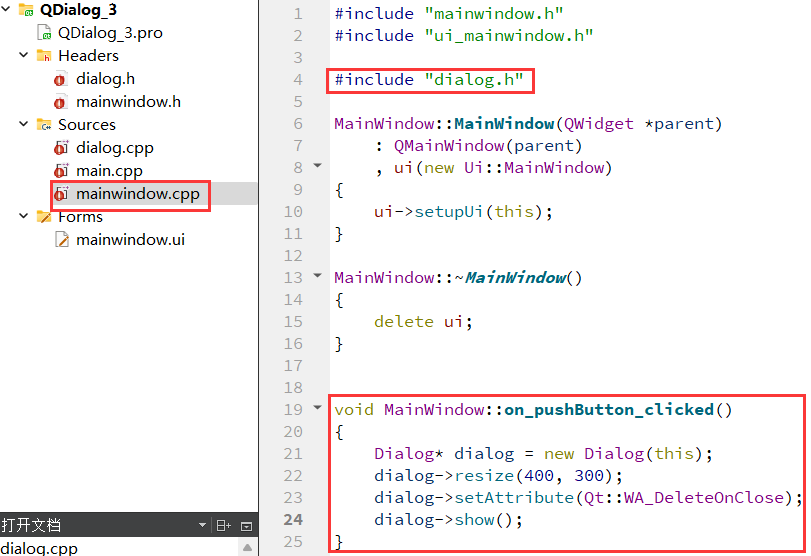Open dialog.cpp from Sources
Viewport: 811px width, 556px height.
(115, 148)
